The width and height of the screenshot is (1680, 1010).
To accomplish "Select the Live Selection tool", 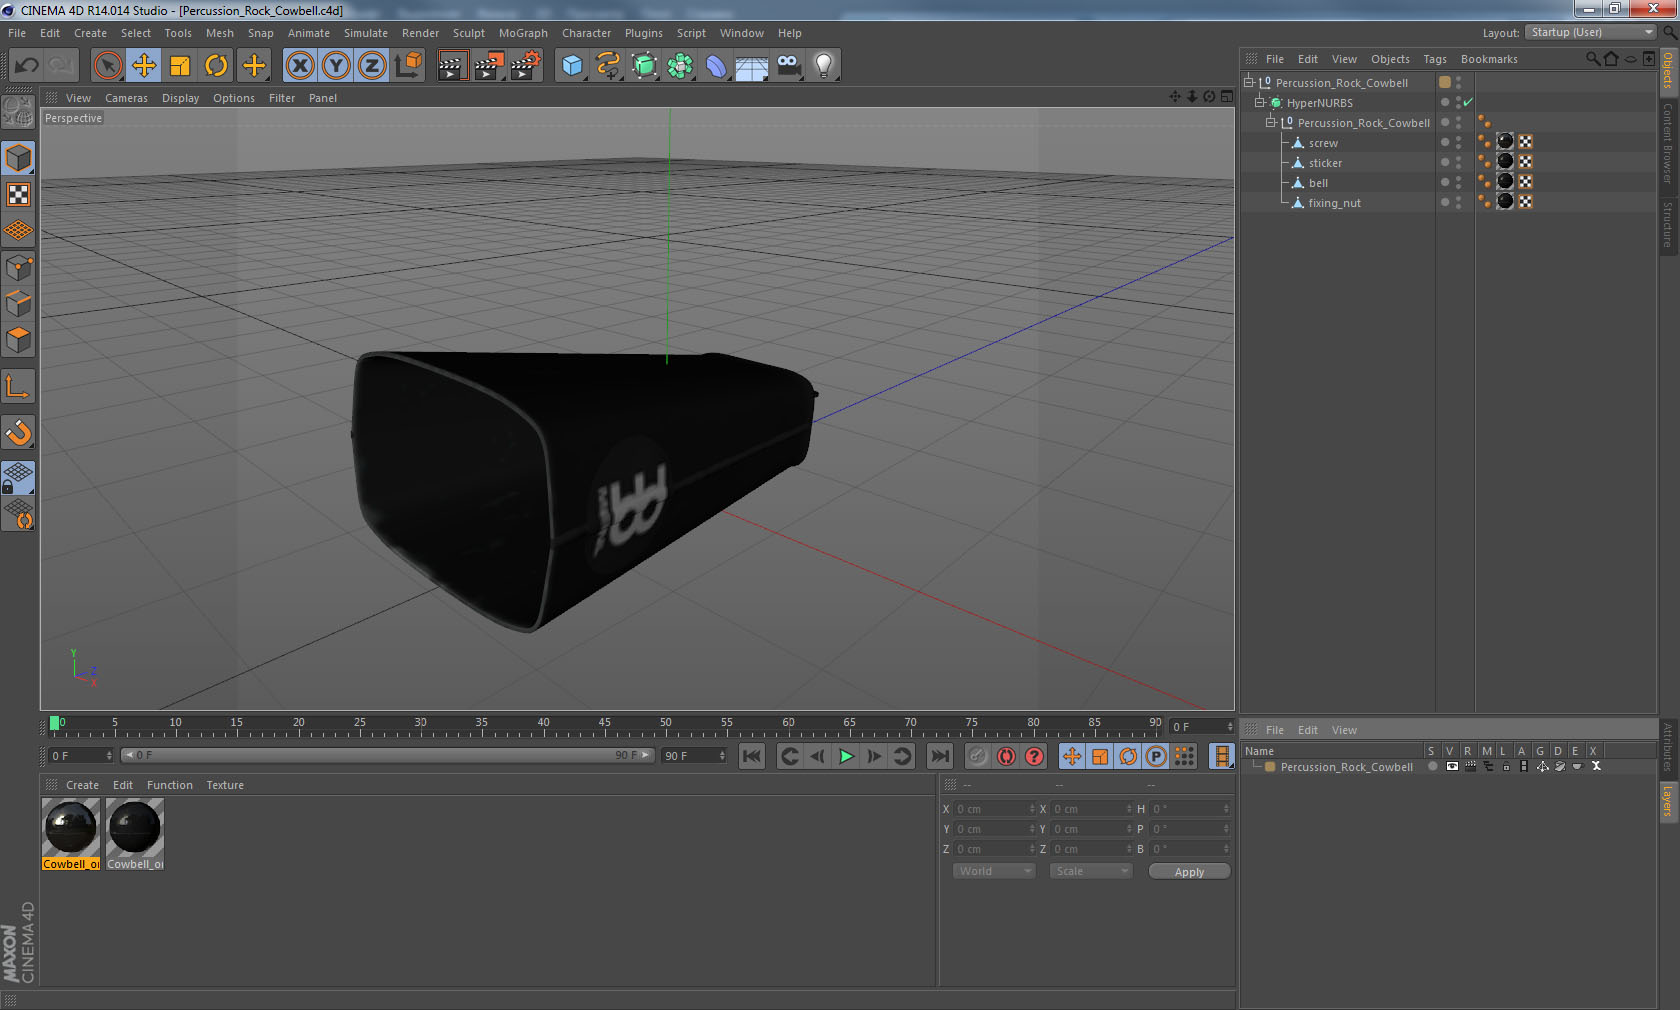I will pos(107,66).
